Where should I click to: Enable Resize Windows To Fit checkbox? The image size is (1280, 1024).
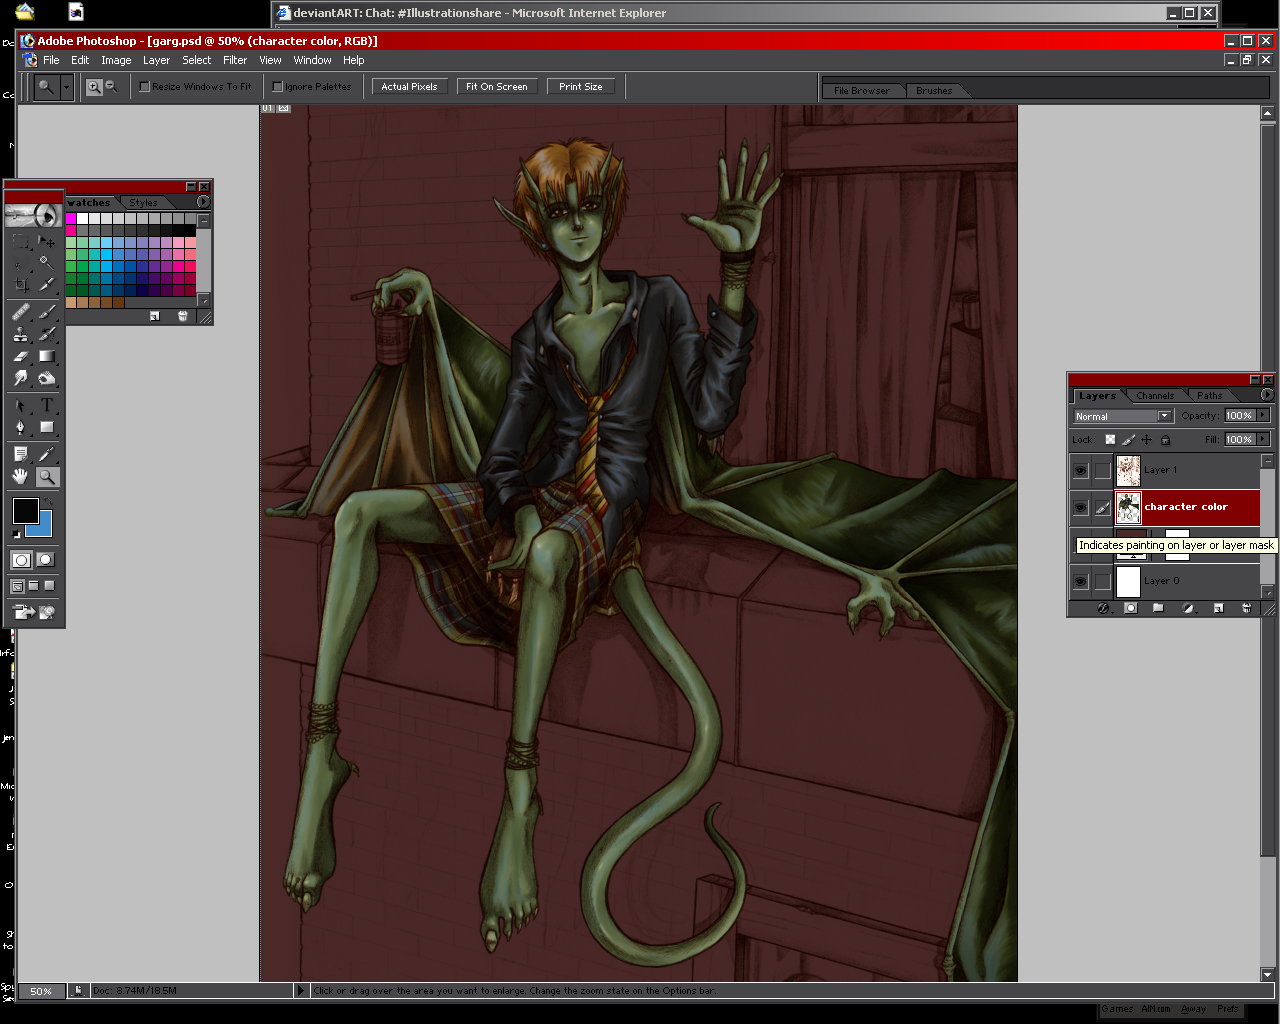[145, 87]
